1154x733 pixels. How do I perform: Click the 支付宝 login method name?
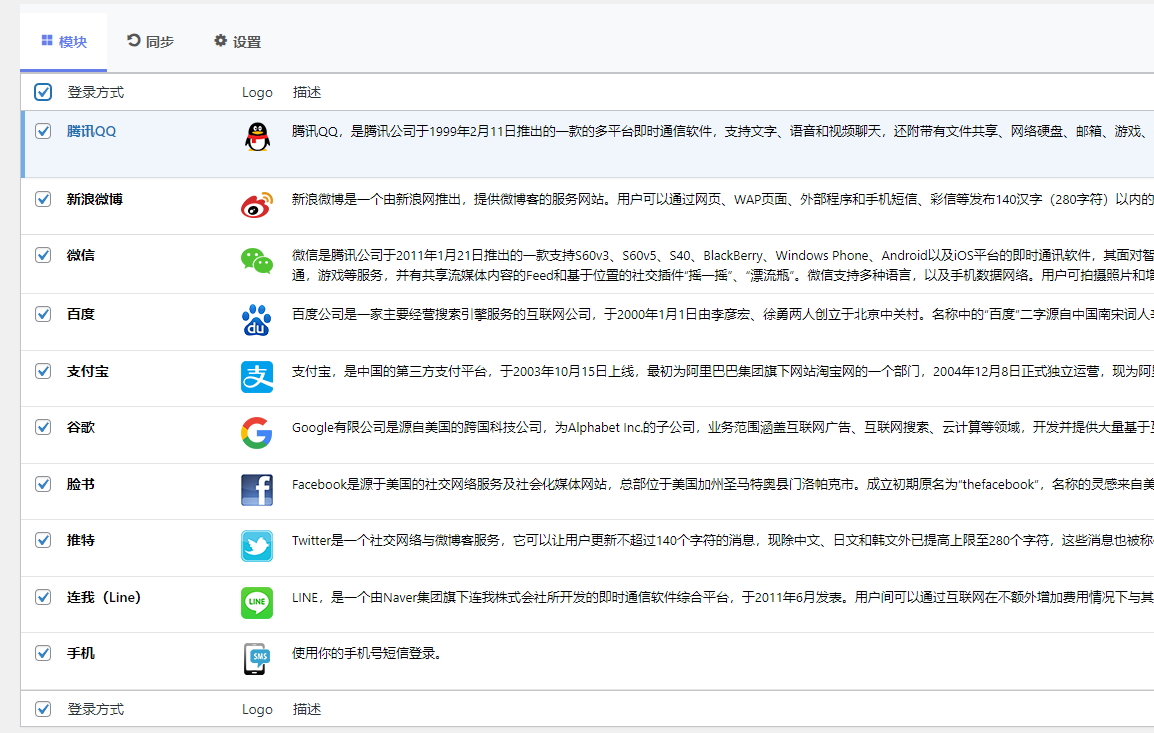point(88,371)
